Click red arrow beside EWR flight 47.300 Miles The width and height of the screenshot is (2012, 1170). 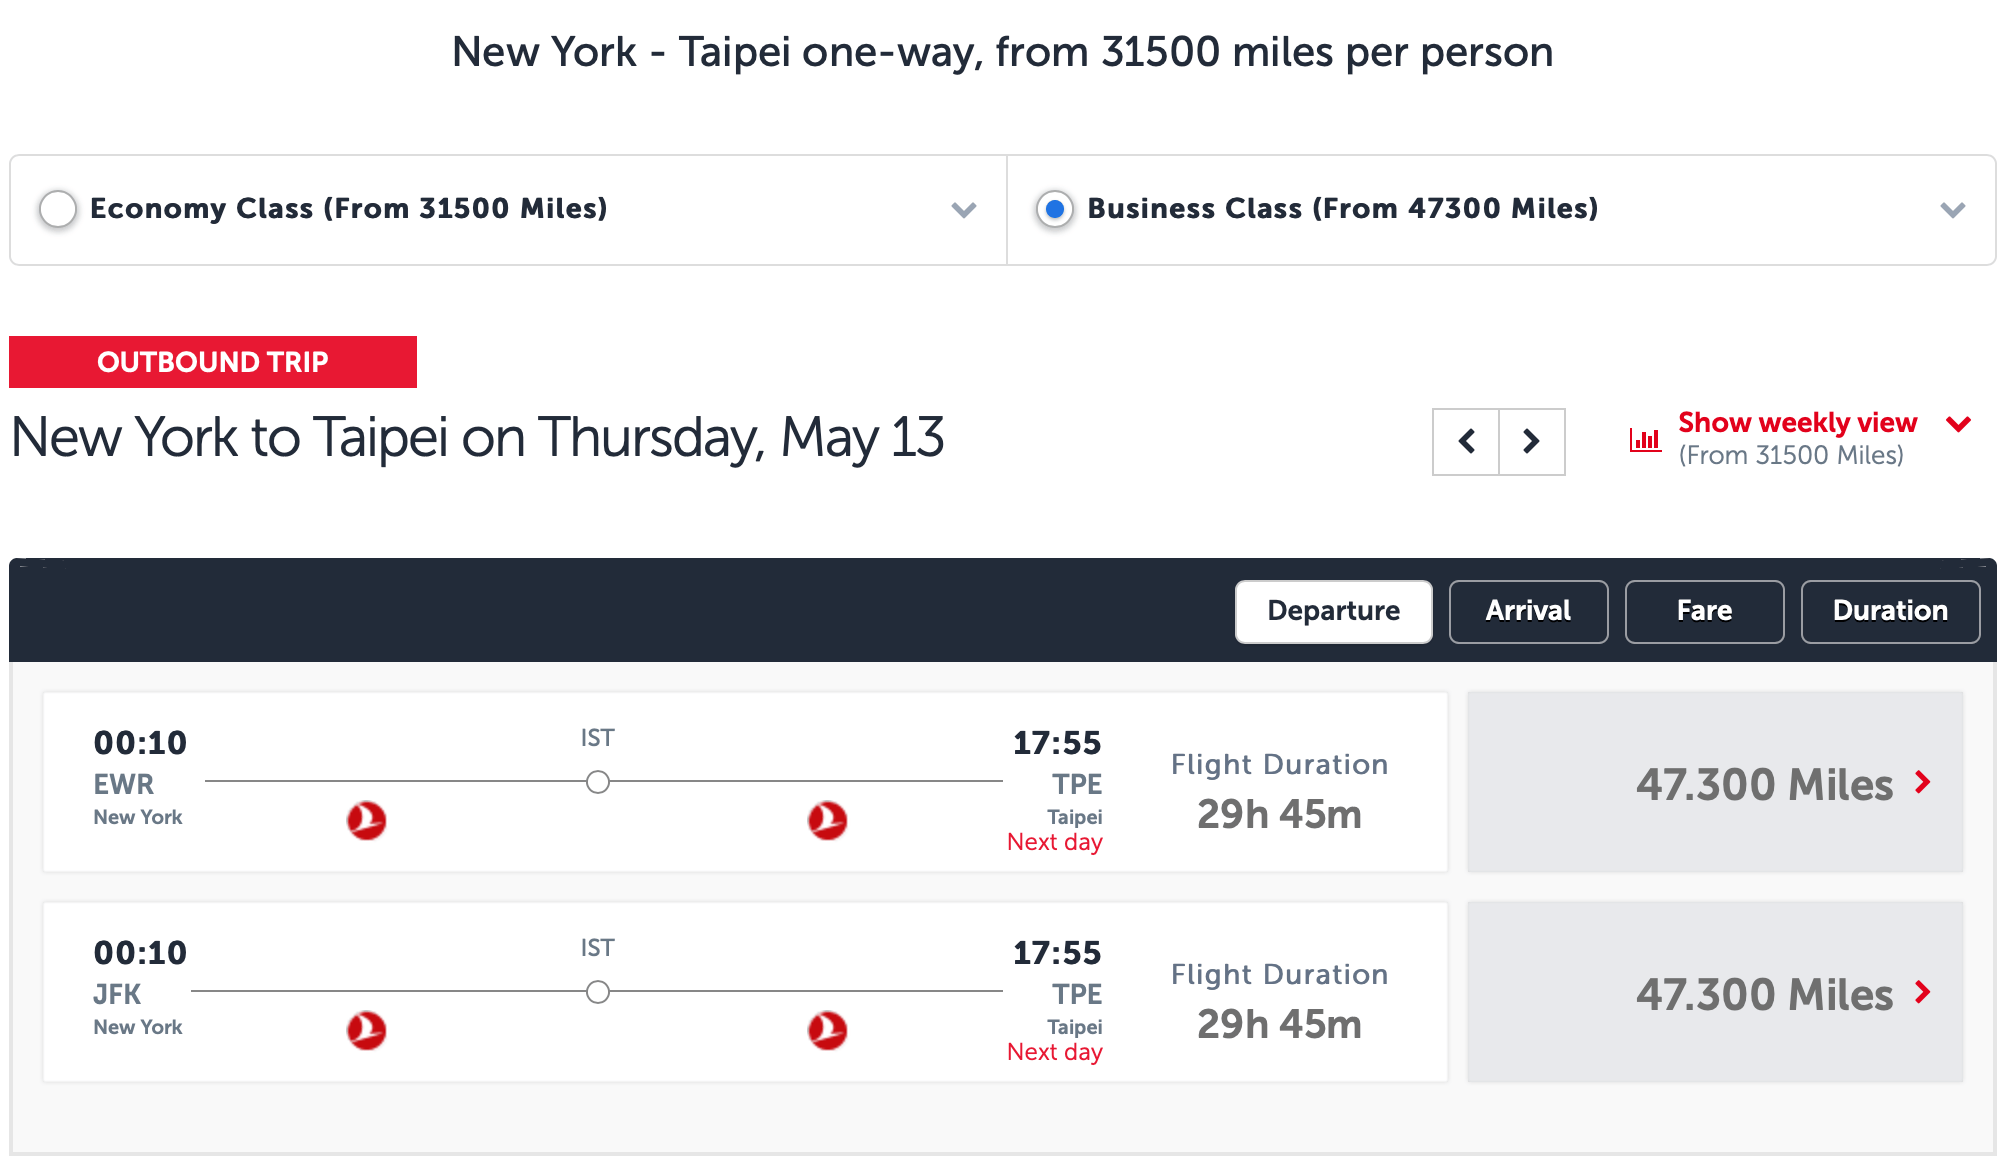click(1922, 782)
